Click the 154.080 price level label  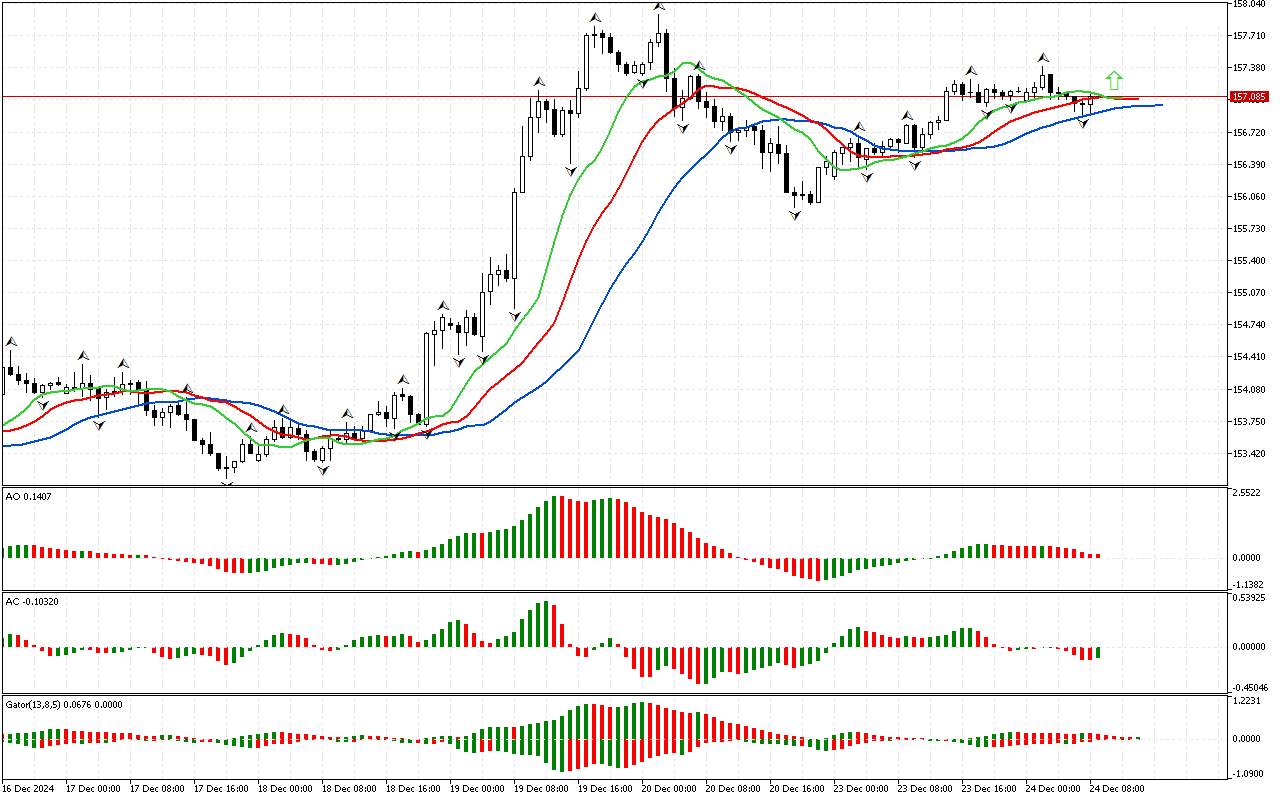tap(1251, 389)
